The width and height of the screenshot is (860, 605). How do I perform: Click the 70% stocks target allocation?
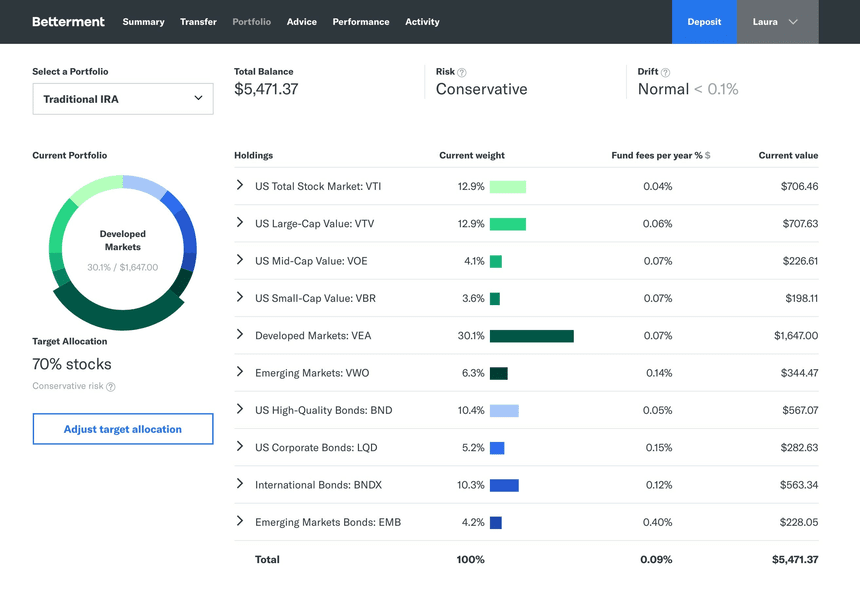(x=72, y=364)
